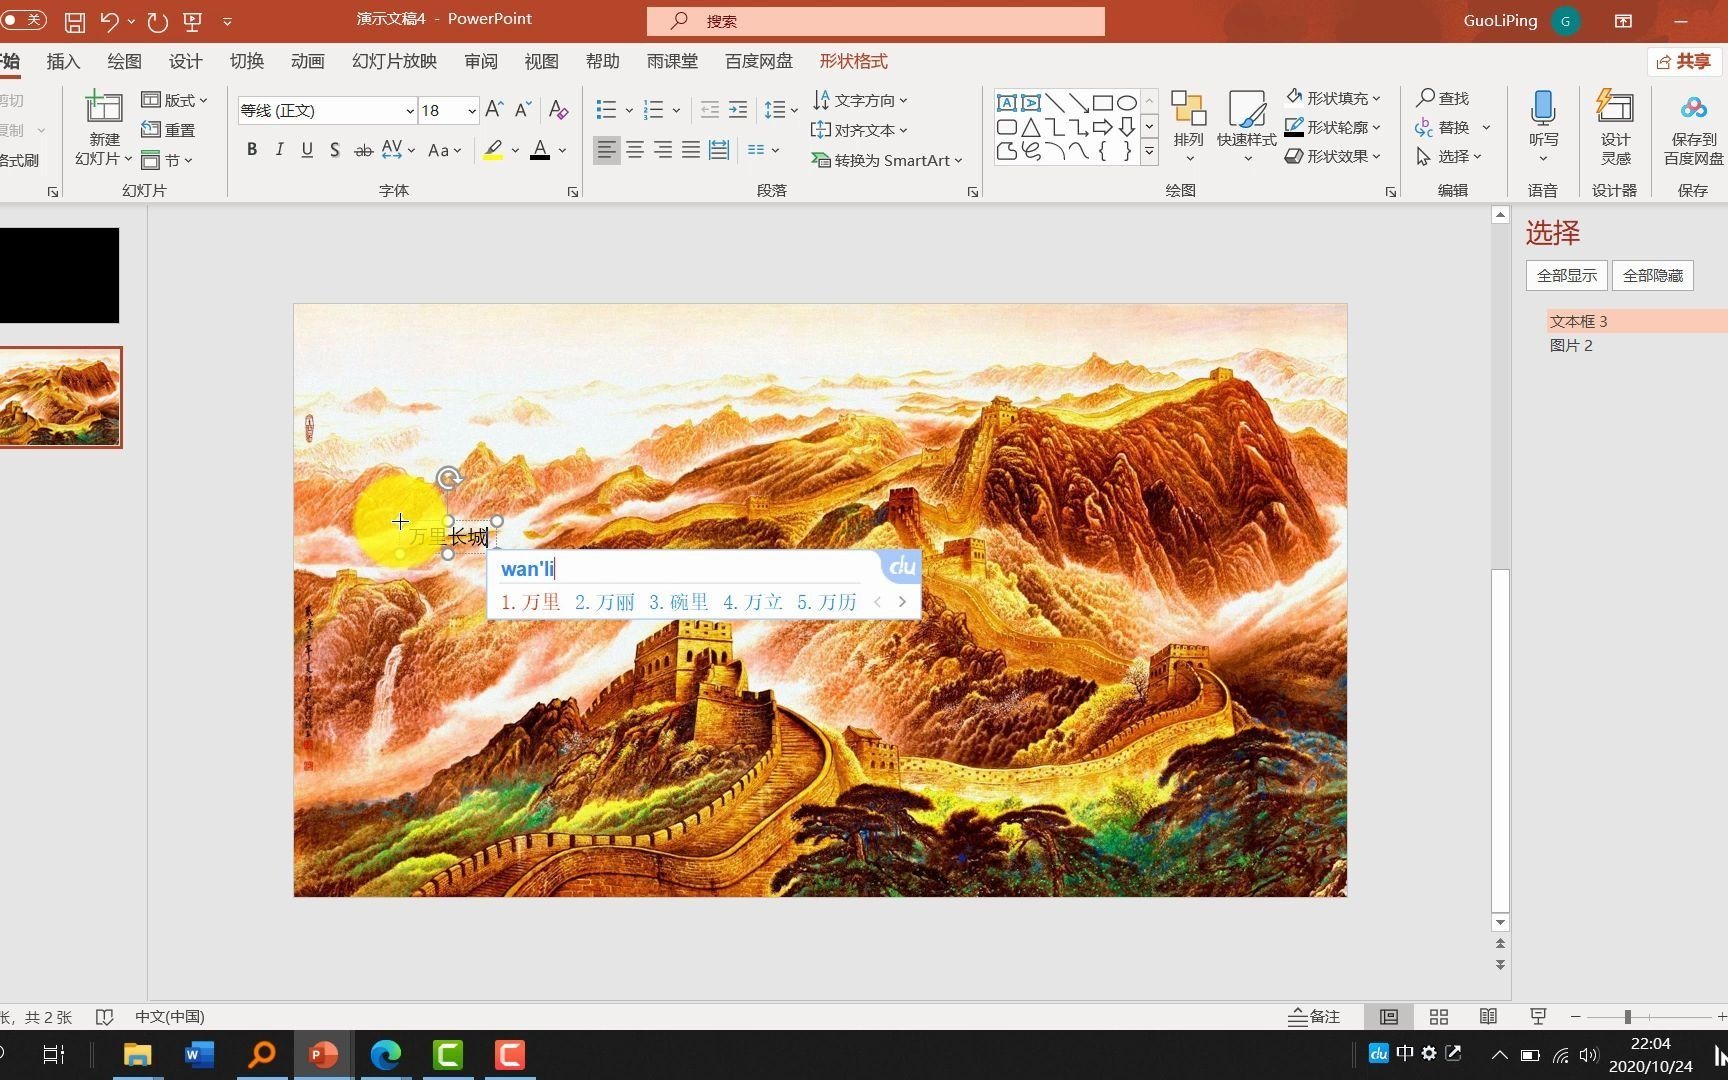1728x1080 pixels.
Task: Switch to Reading view icon
Action: (1488, 1017)
